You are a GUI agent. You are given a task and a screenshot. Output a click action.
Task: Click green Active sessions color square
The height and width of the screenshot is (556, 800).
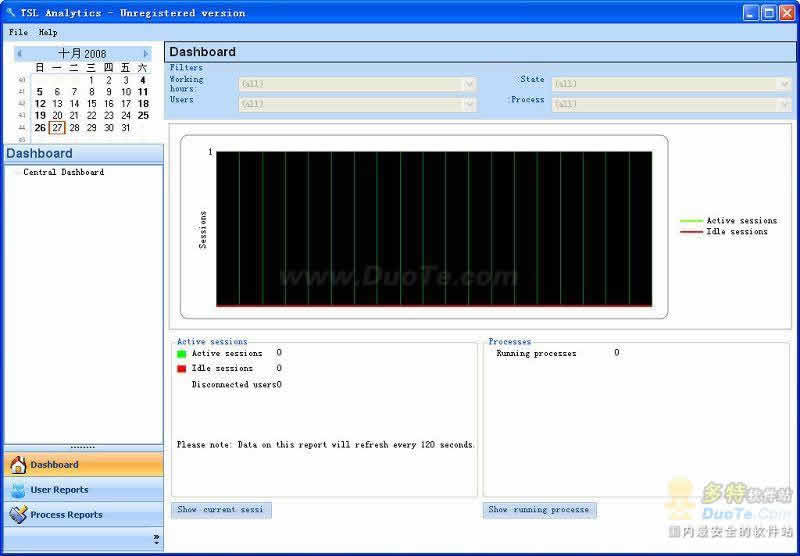pyautogui.click(x=182, y=353)
